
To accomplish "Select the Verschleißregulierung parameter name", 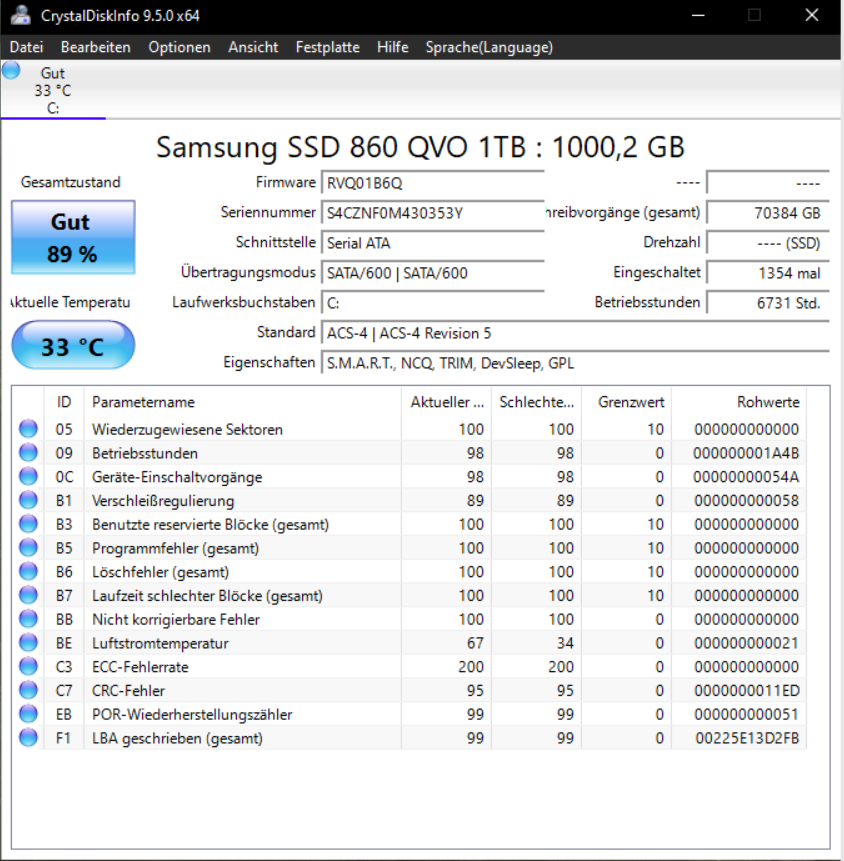I will pyautogui.click(x=163, y=501).
